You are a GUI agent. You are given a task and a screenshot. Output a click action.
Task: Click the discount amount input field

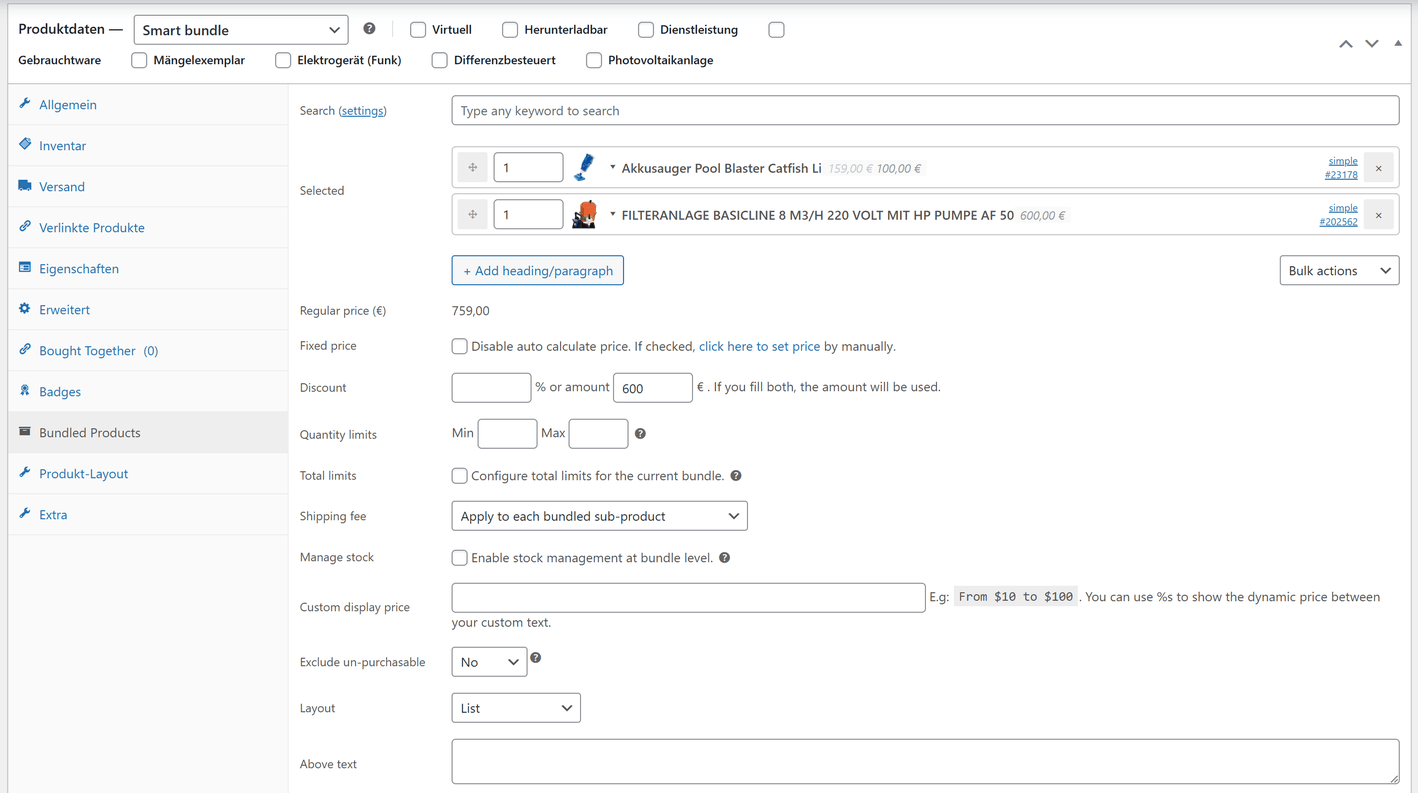(652, 388)
